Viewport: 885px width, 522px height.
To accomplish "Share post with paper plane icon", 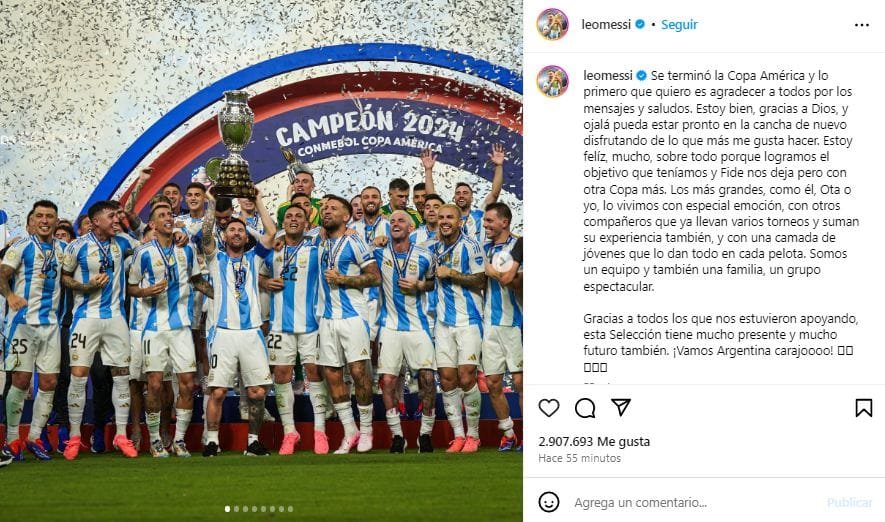I will [x=620, y=407].
